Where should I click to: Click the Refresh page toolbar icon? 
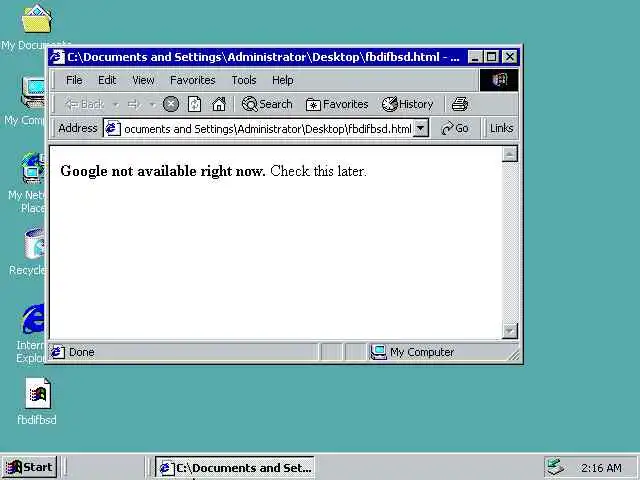(194, 104)
